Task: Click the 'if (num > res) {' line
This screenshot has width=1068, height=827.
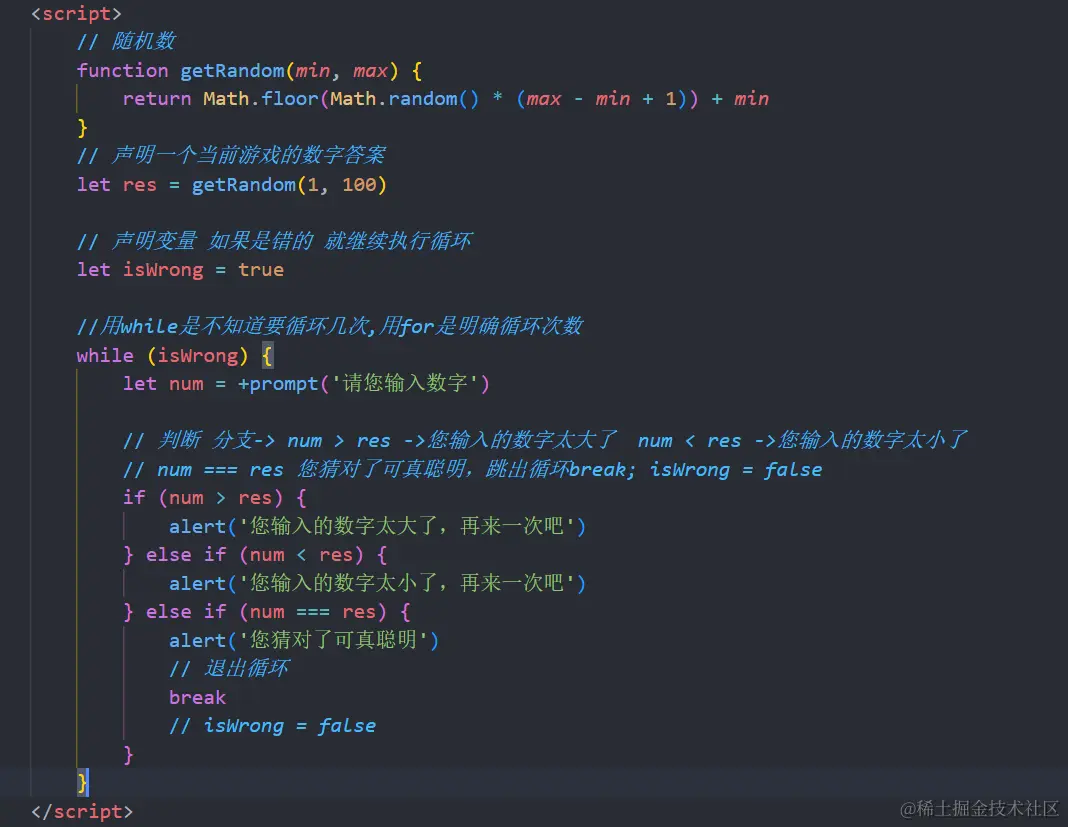Action: point(215,498)
